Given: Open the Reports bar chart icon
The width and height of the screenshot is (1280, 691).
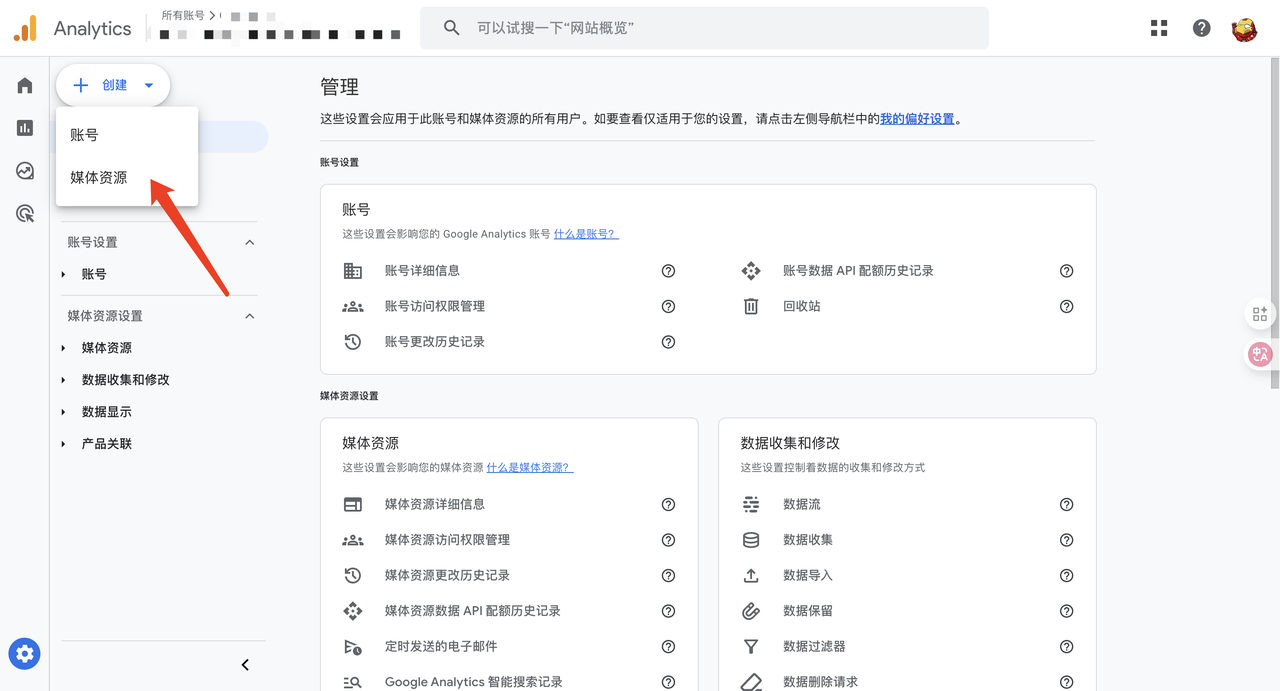Looking at the screenshot, I should (x=25, y=128).
